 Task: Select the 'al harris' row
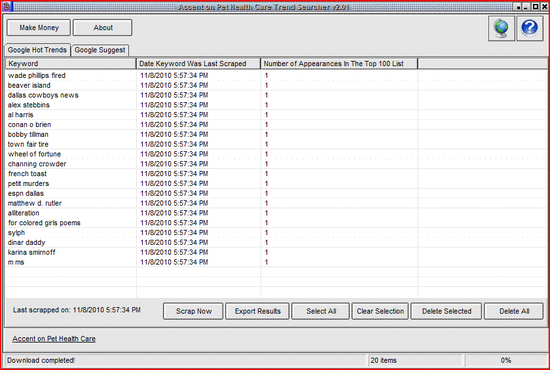point(276,115)
